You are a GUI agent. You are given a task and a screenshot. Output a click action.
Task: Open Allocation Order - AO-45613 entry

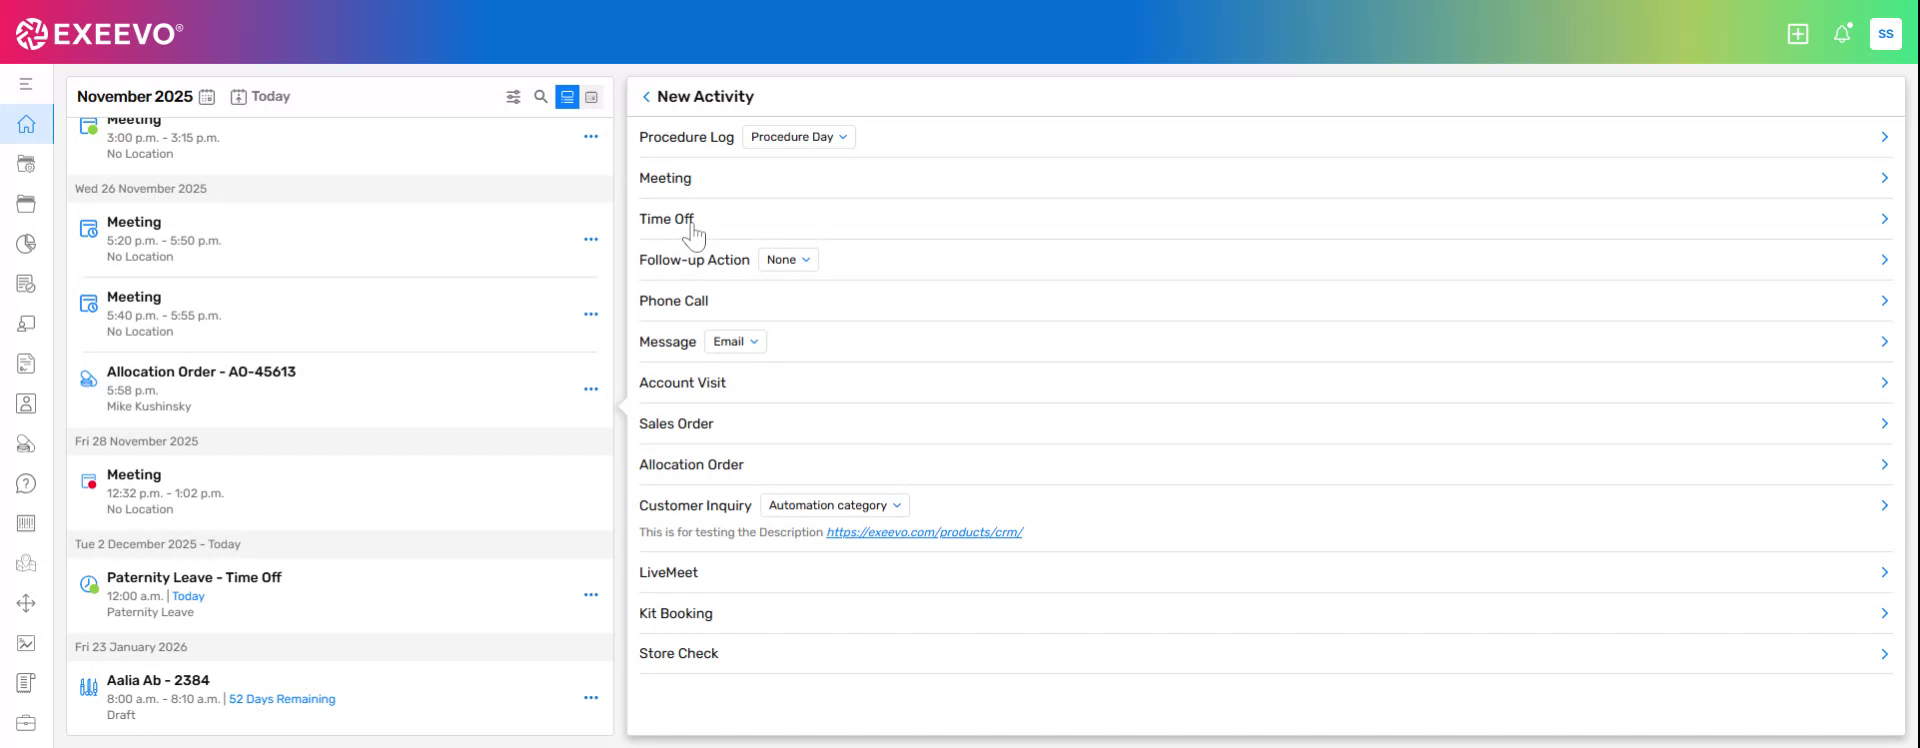(340, 389)
